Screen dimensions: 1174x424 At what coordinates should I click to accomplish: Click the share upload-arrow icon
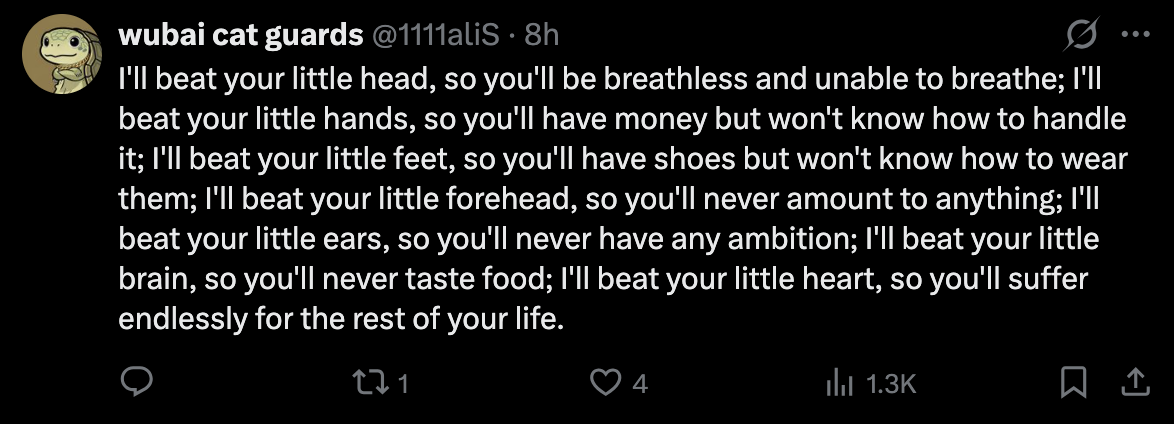(1135, 381)
